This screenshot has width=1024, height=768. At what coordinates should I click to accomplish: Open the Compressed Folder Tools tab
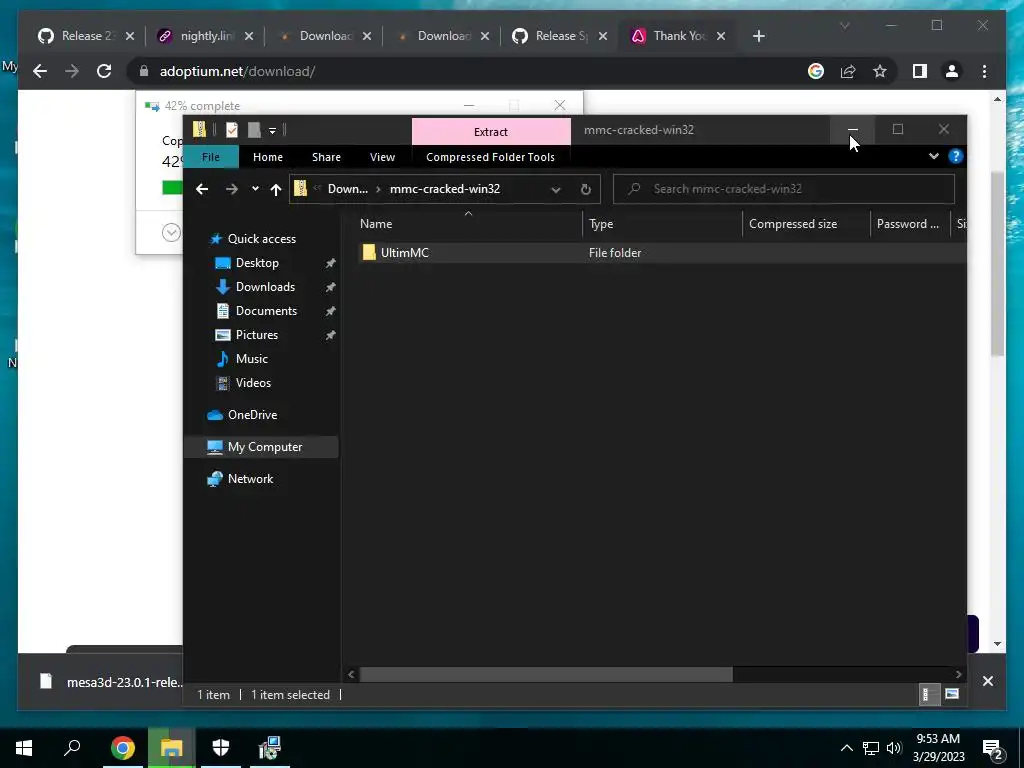pos(490,157)
